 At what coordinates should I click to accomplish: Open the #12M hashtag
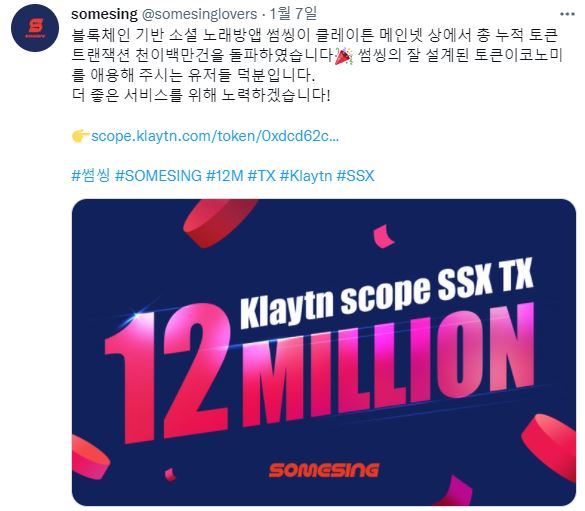pos(225,176)
